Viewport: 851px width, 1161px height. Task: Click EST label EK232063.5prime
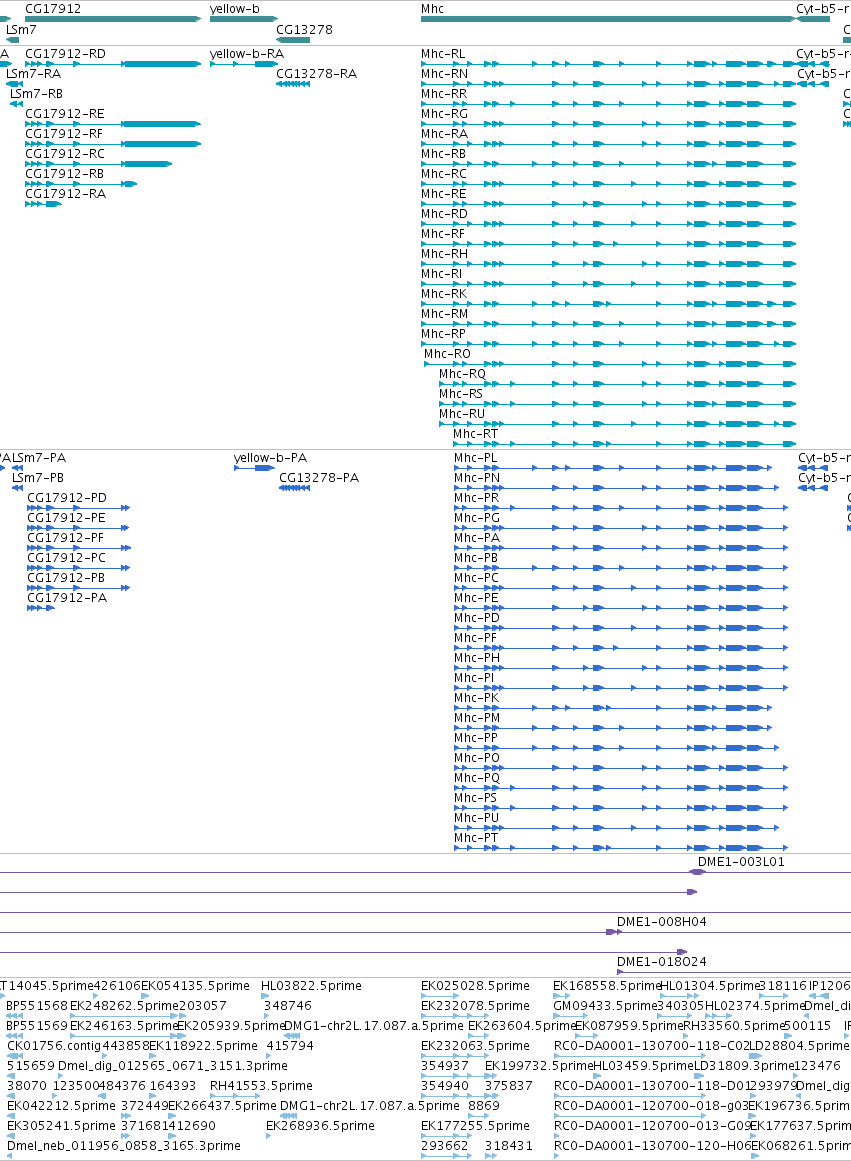[475, 1046]
